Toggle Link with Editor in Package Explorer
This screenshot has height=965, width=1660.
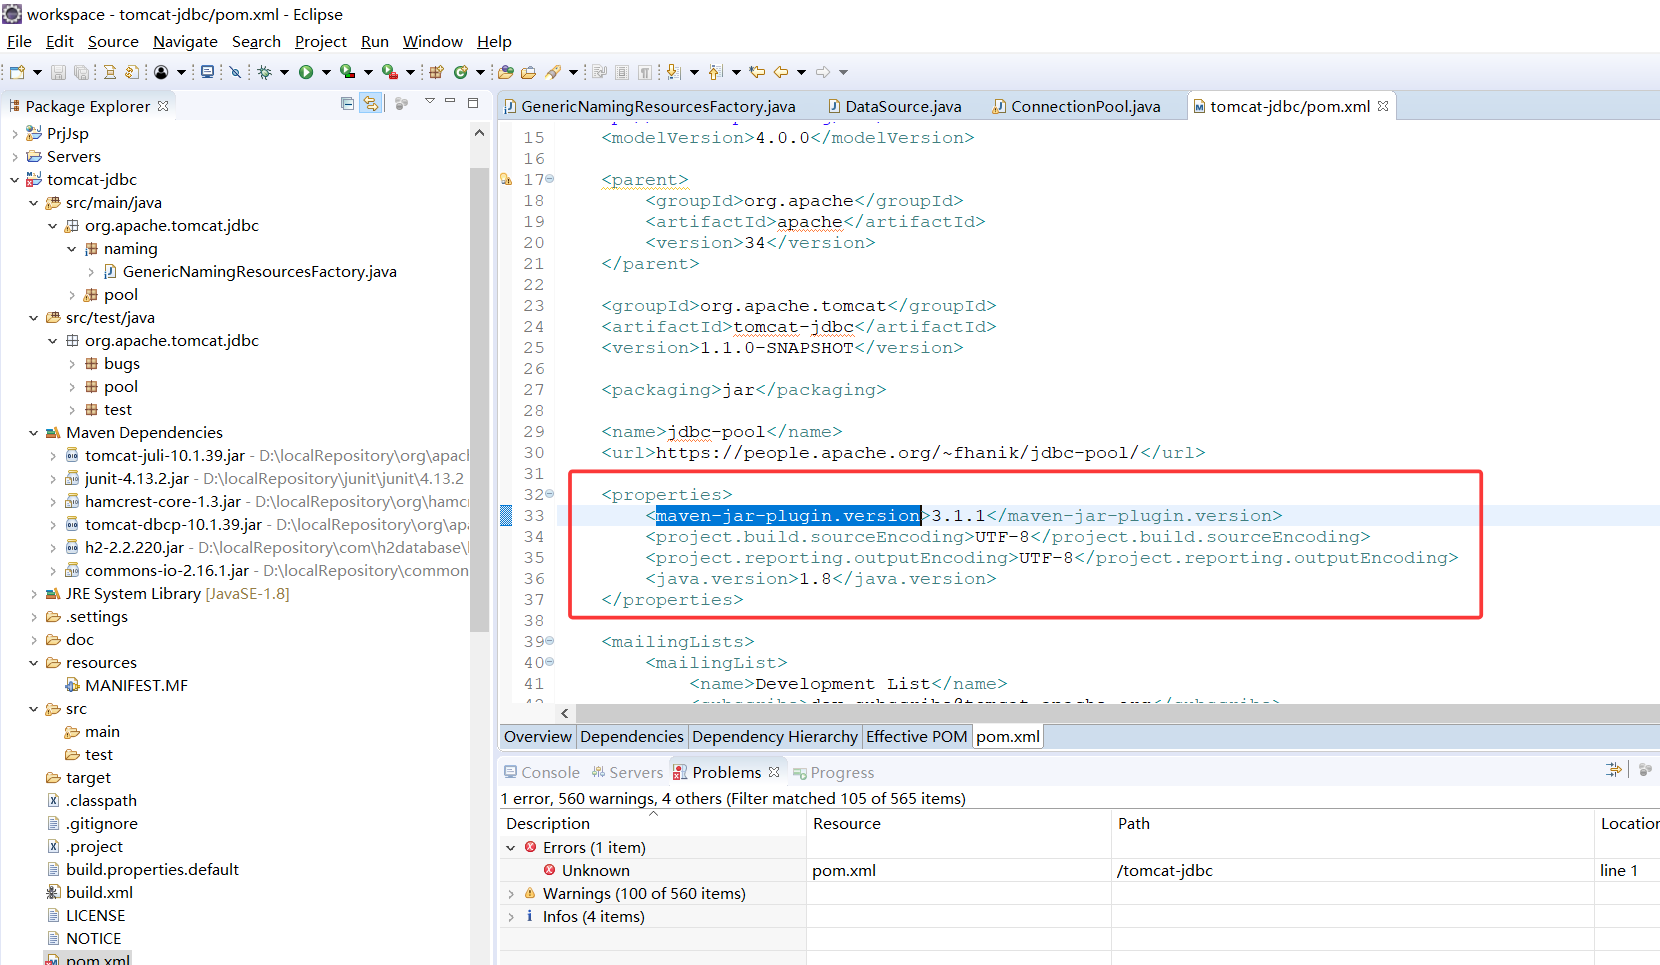click(371, 103)
